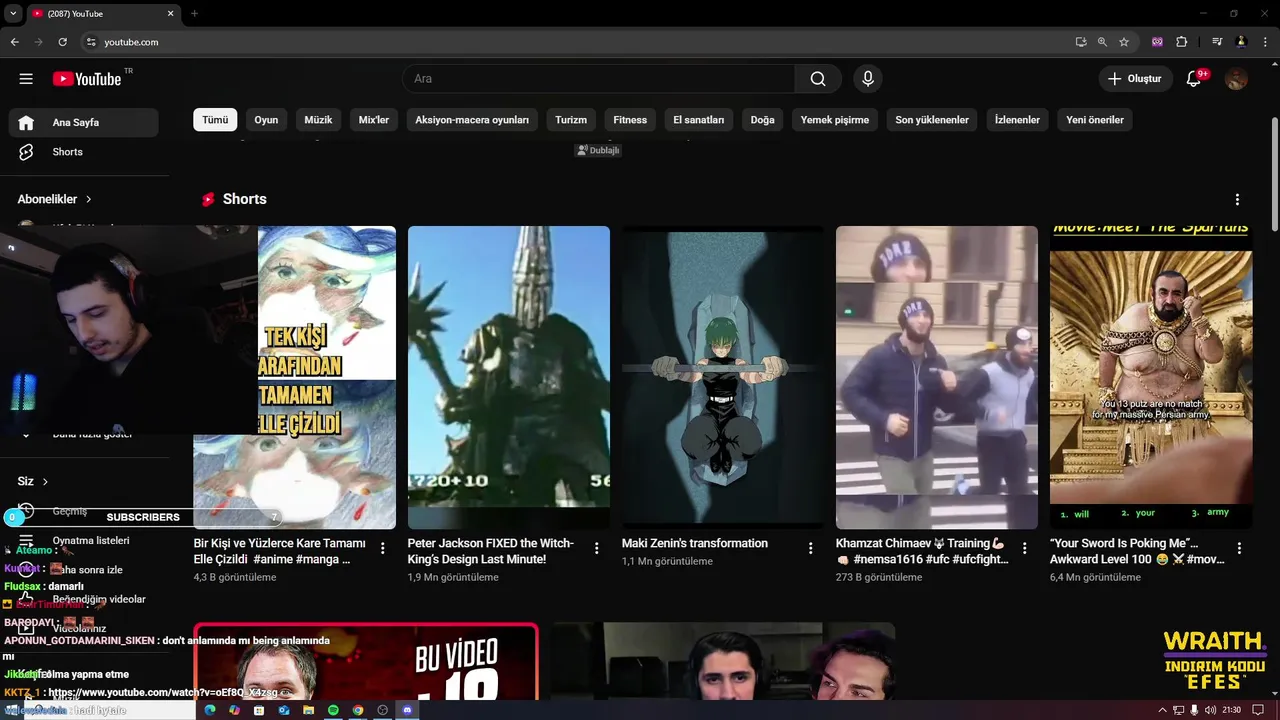Open OBS Studio from the taskbar
Screen dimensions: 1280x720
click(x=382, y=710)
